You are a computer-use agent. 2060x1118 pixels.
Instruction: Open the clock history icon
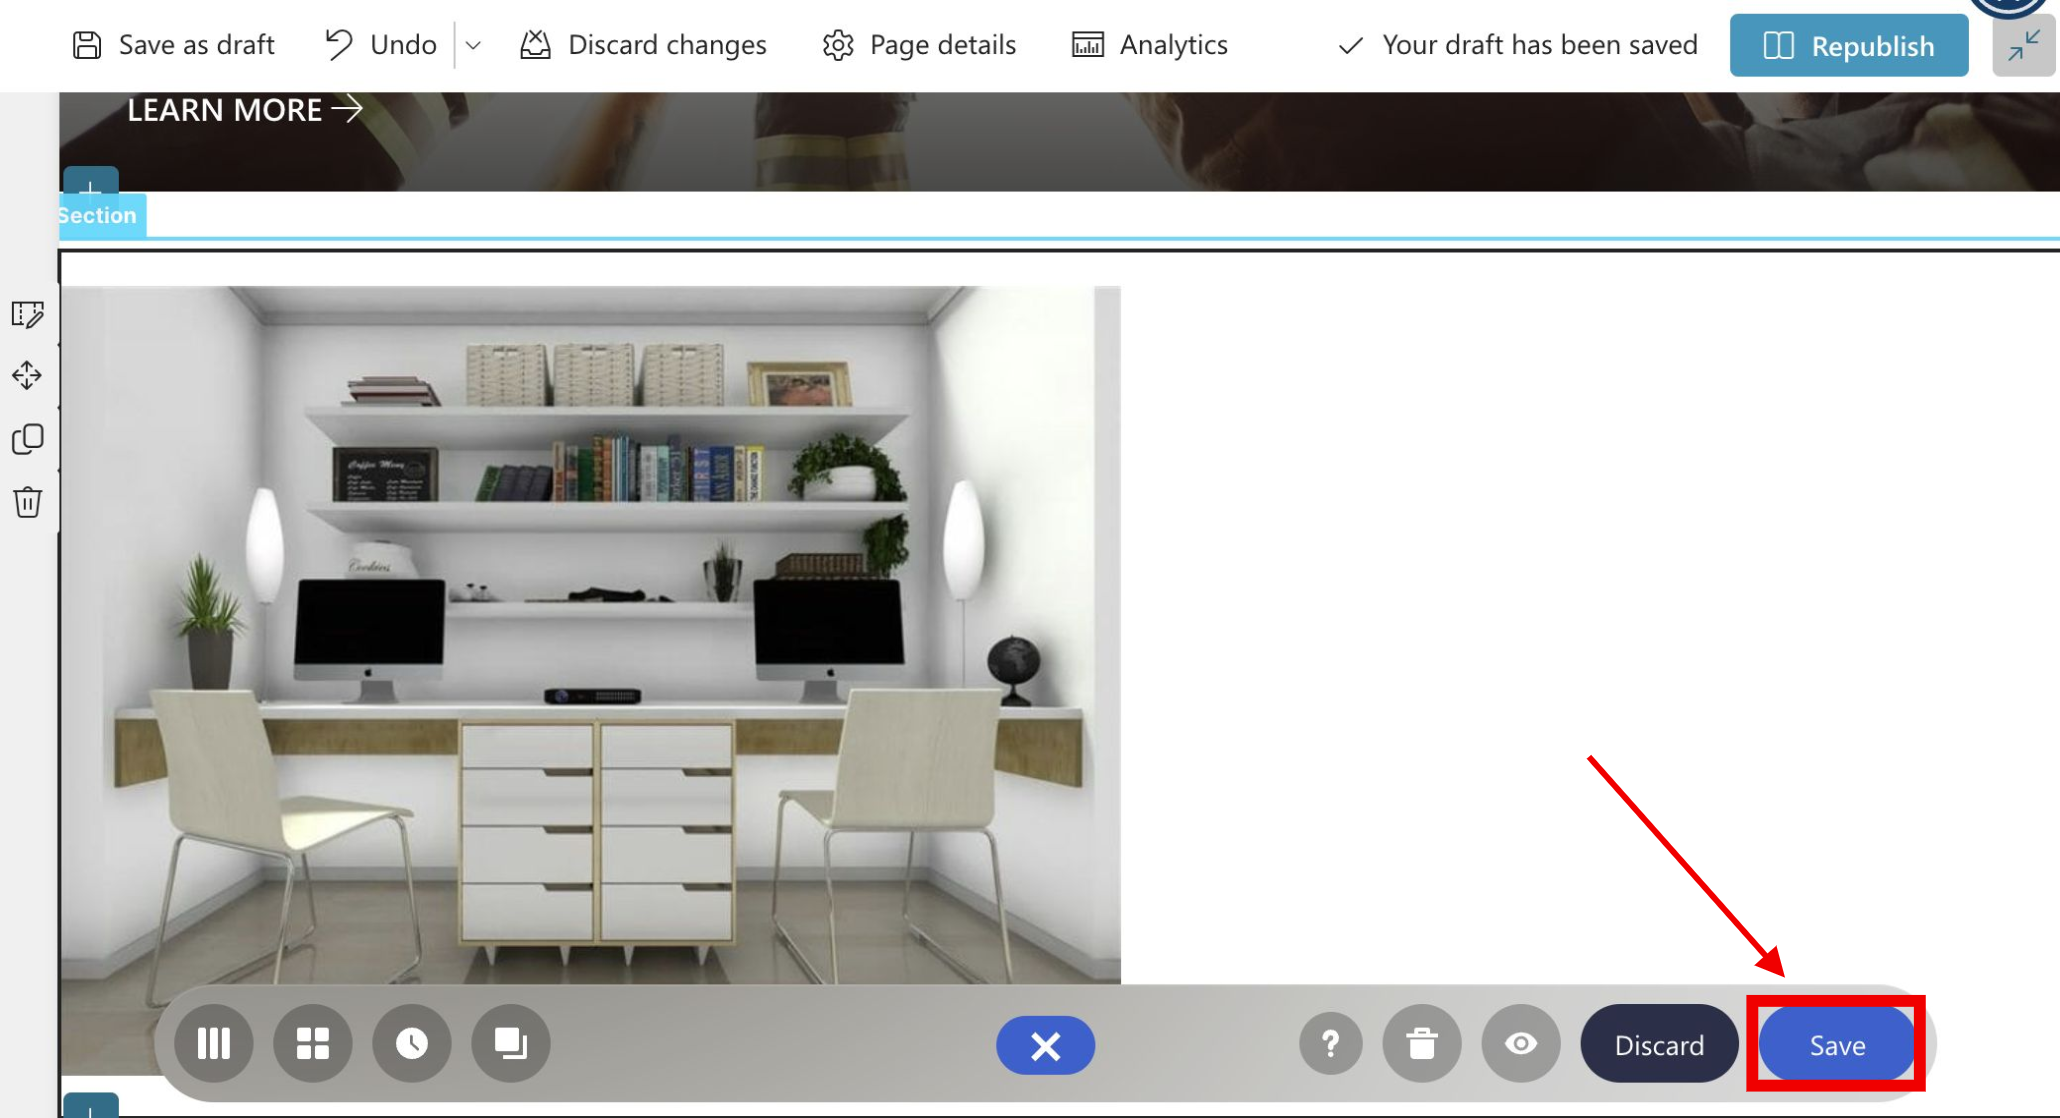[411, 1044]
